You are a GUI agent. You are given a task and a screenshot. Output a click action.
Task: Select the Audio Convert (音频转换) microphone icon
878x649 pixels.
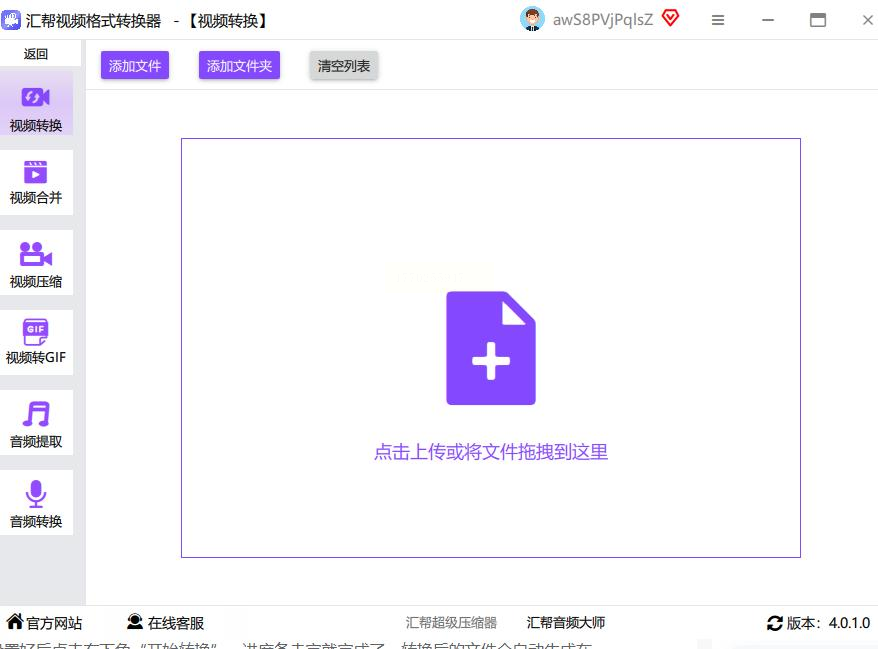(36, 494)
